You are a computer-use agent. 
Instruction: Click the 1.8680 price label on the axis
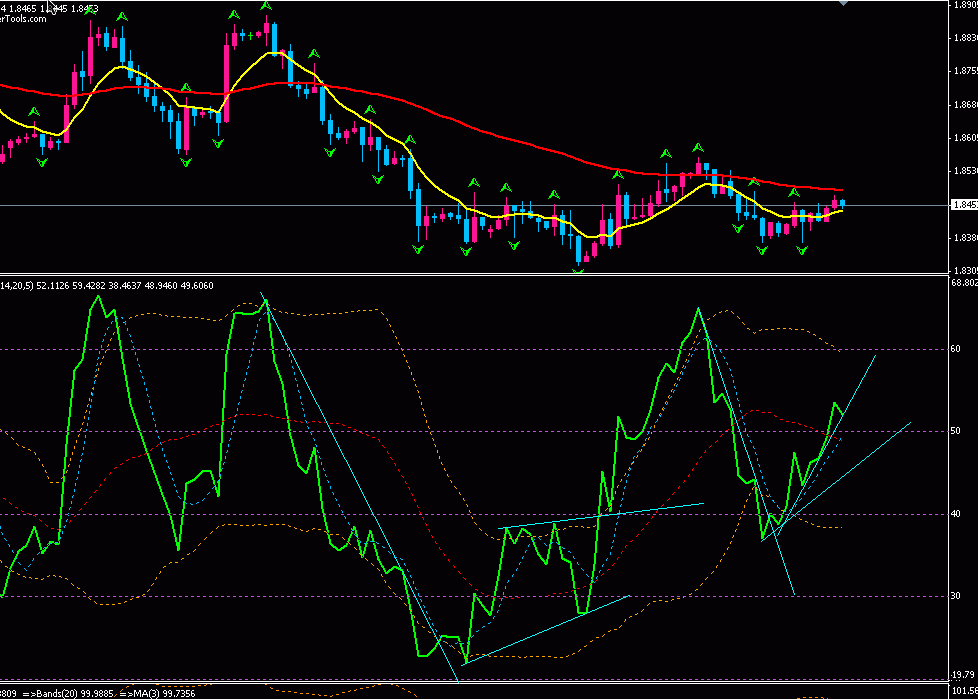click(x=962, y=104)
